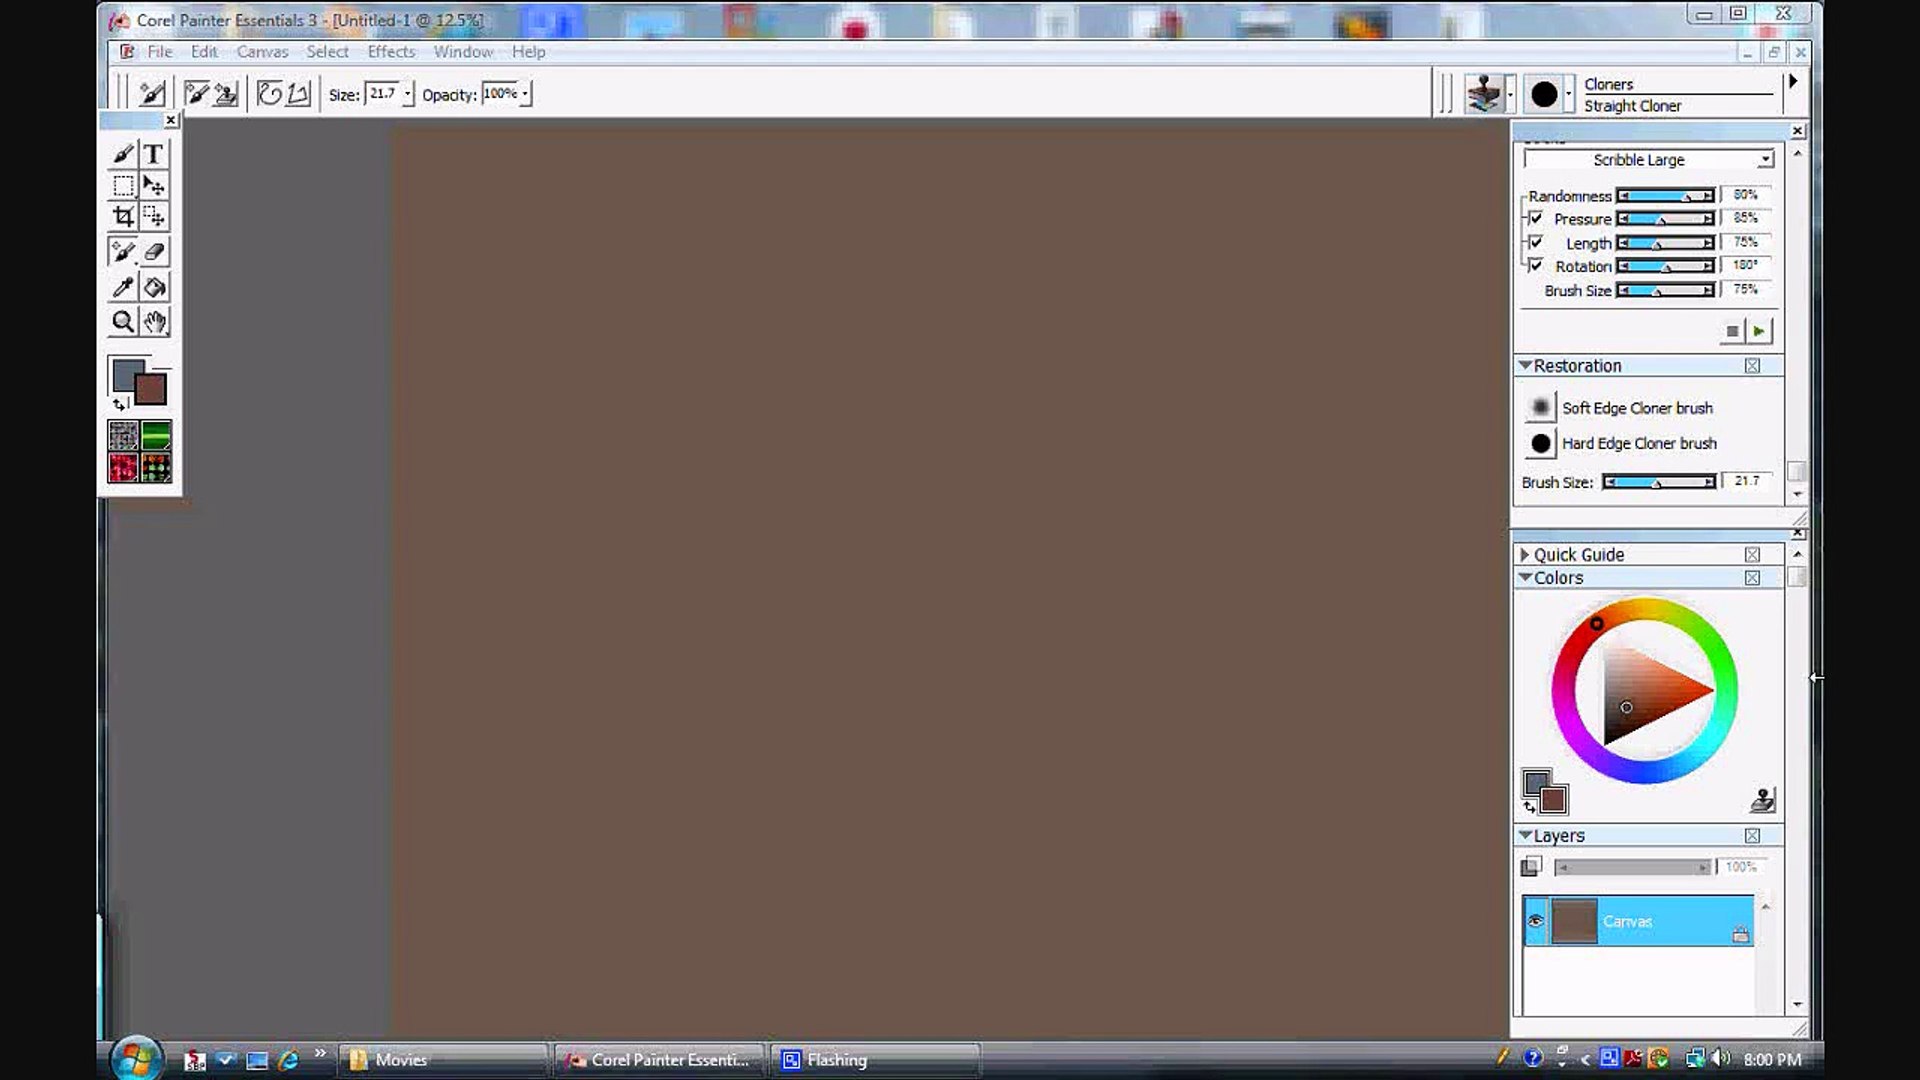Choose Hard Edge Cloner brush
This screenshot has width=1920, height=1080.
[1638, 443]
